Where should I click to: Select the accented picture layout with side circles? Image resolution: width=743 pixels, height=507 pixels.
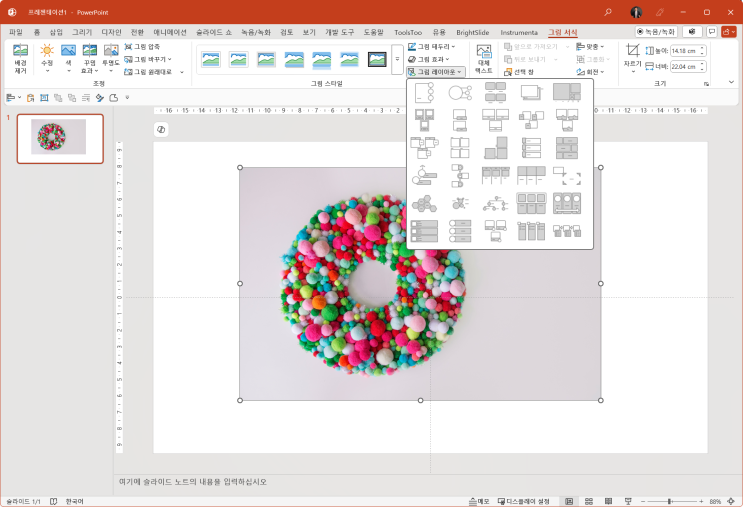(x=424, y=92)
